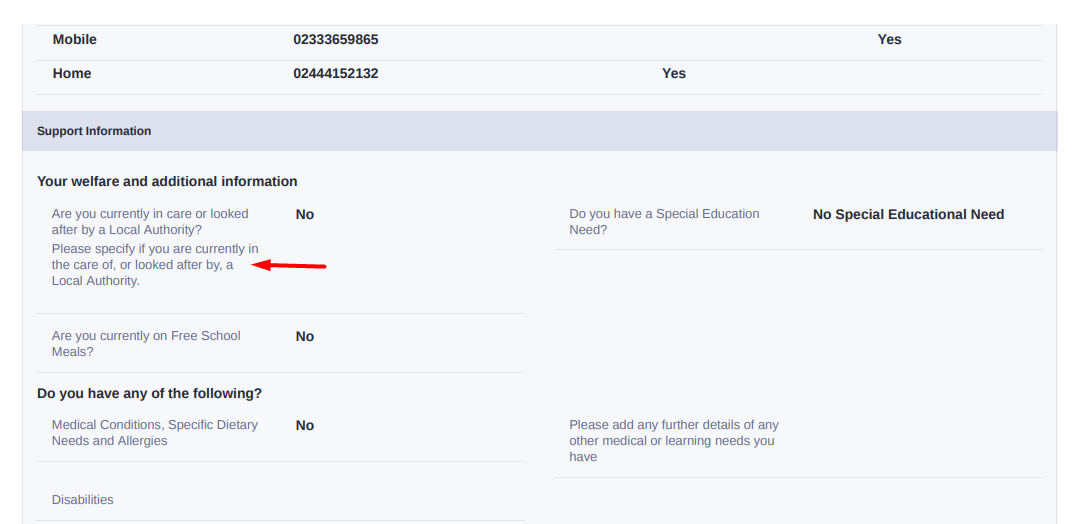Click the Home row label
Screen dimensions: 1080x524
point(72,74)
